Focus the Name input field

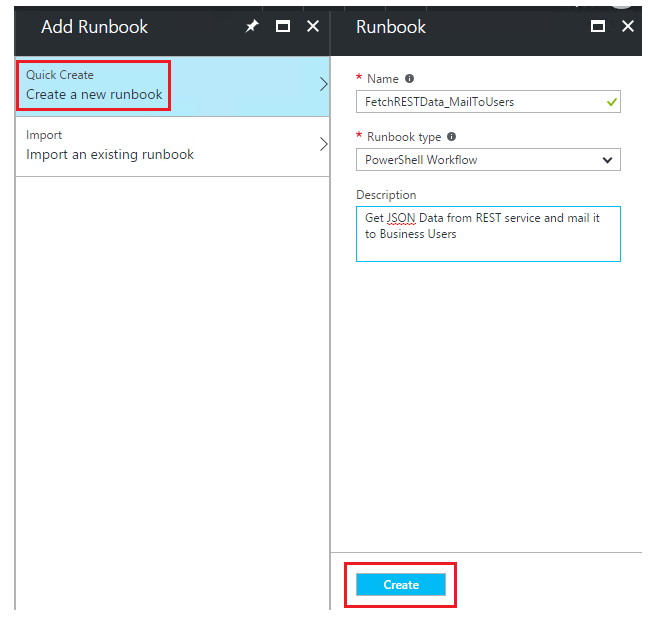click(488, 102)
